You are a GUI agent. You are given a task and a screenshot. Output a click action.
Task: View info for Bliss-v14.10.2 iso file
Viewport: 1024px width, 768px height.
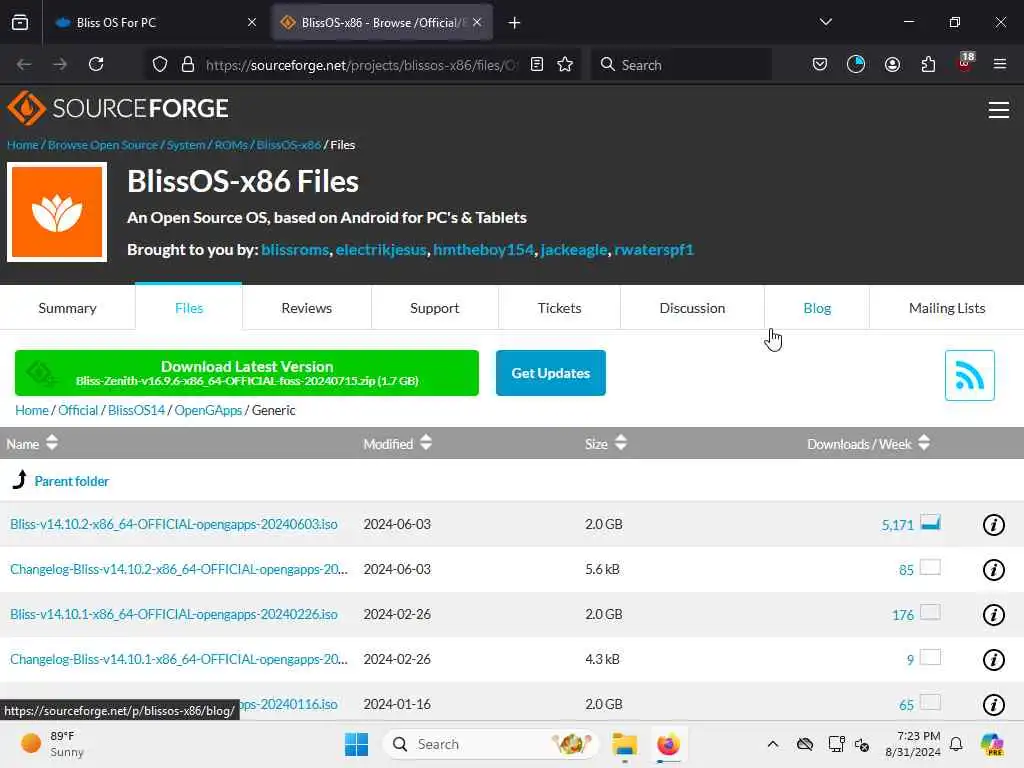coord(993,524)
